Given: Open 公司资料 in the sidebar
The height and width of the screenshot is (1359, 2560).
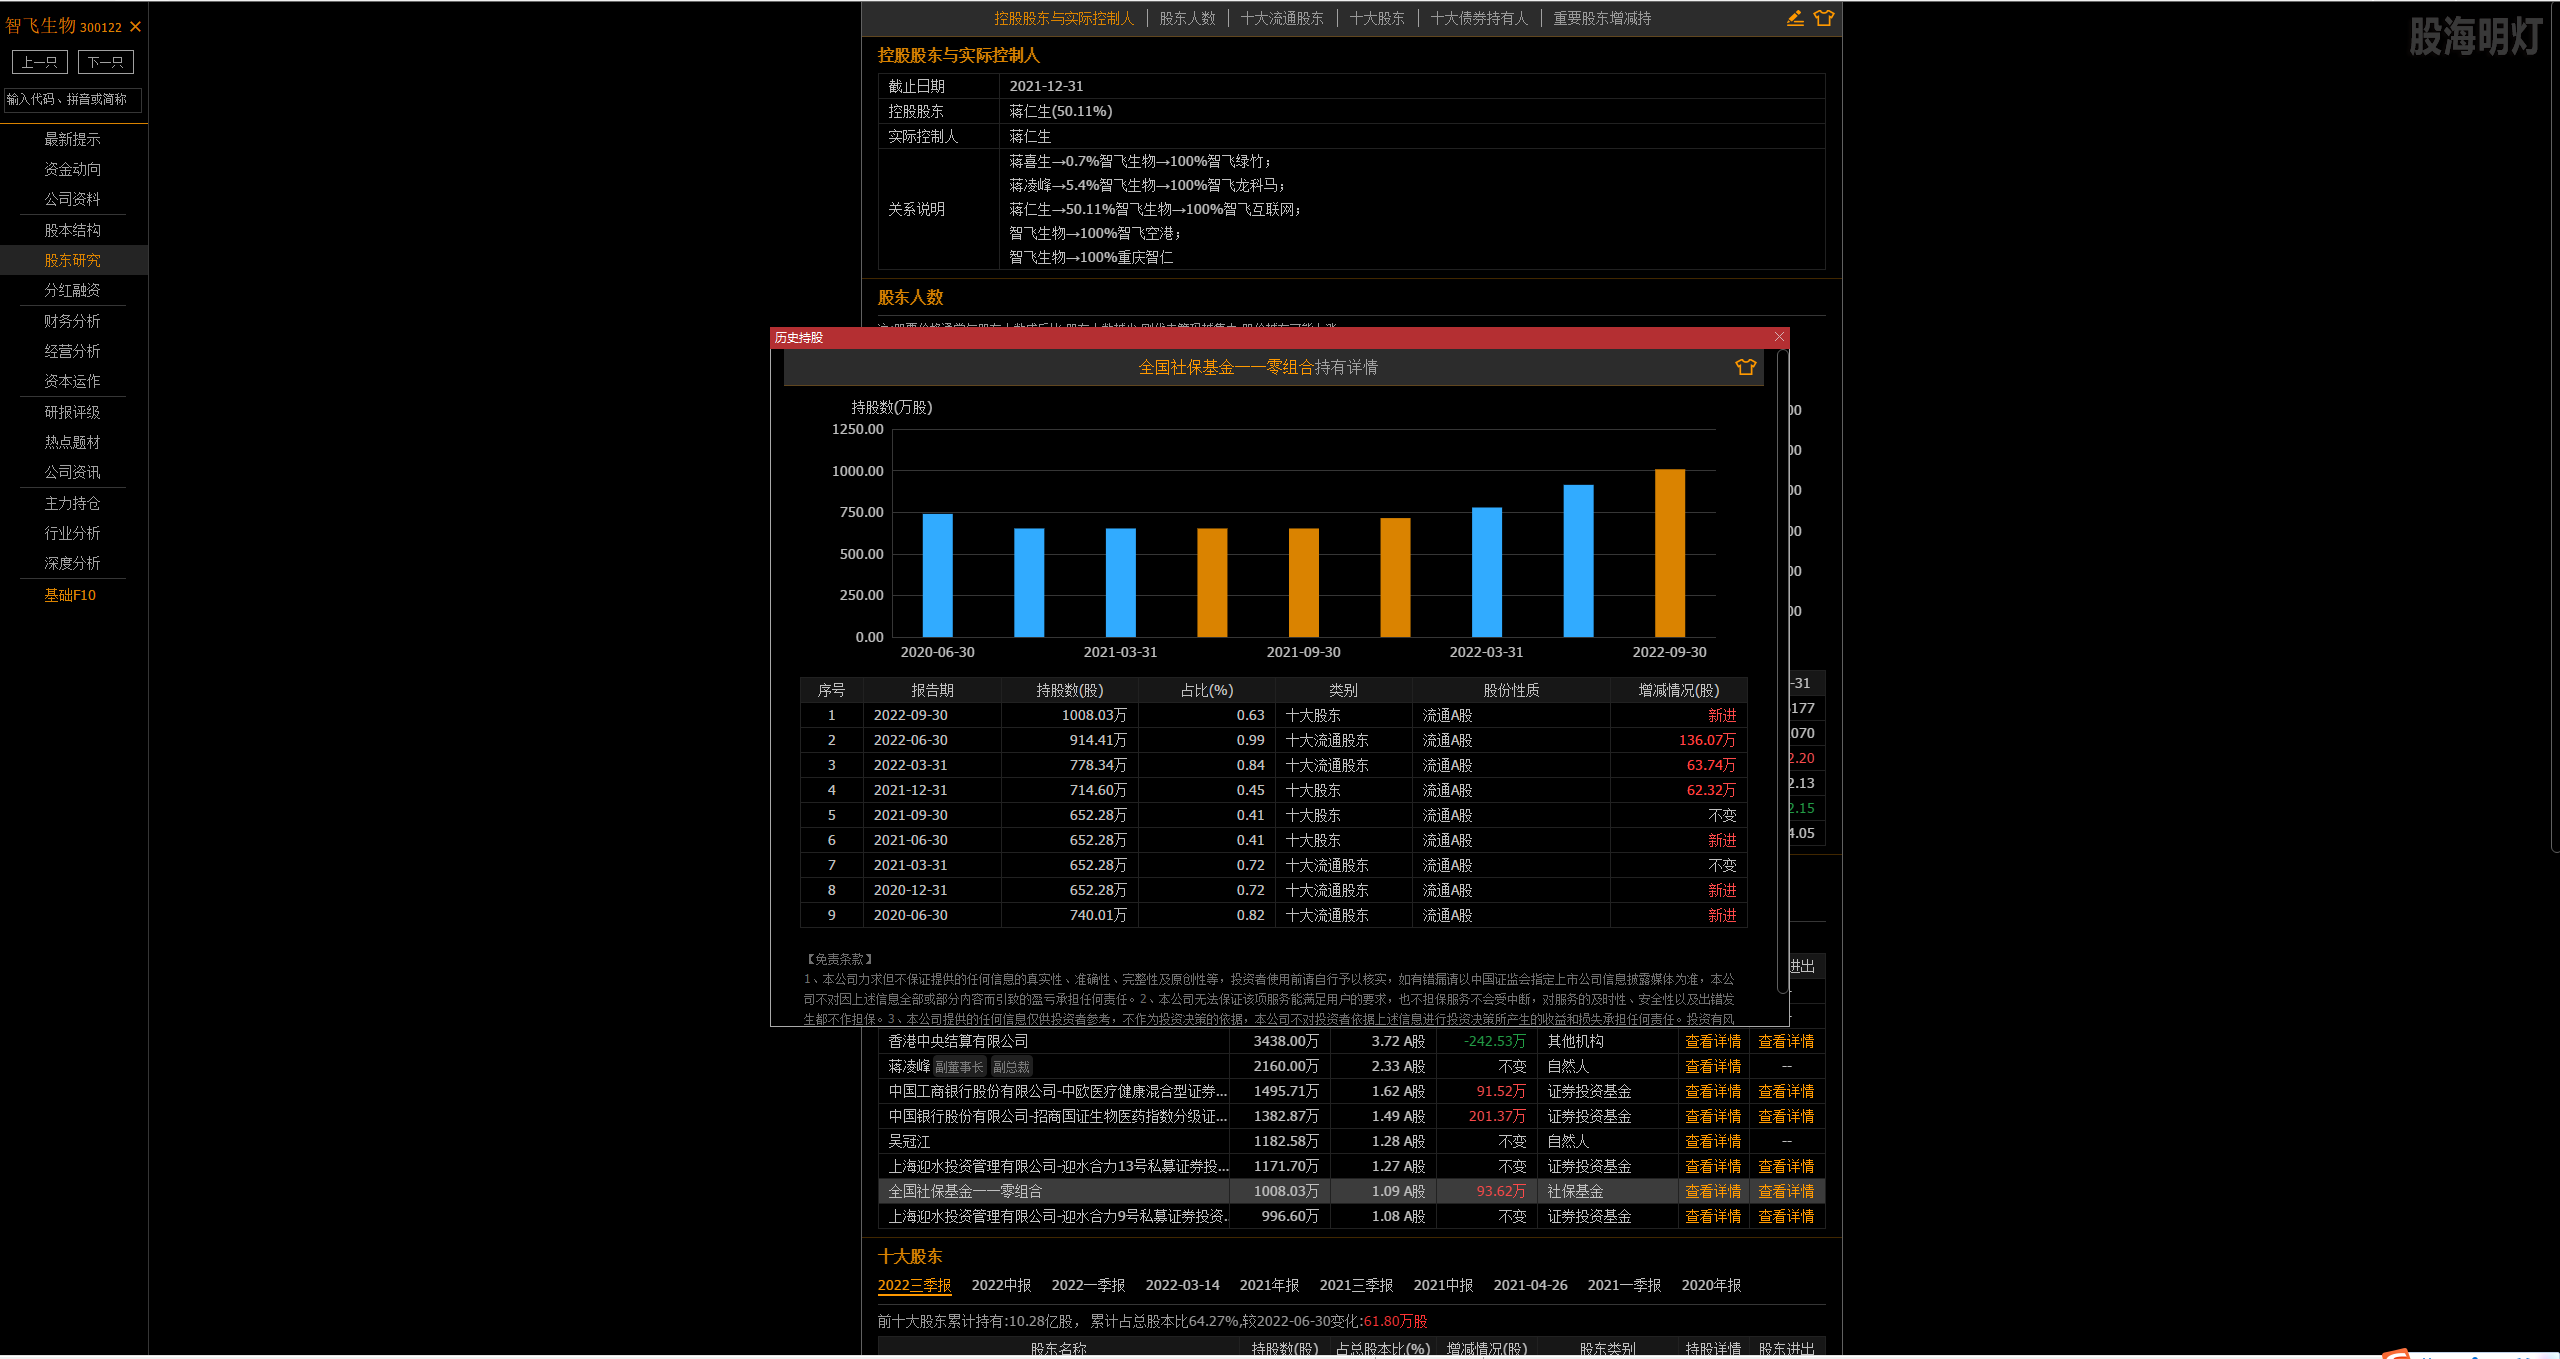Looking at the screenshot, I should [72, 199].
